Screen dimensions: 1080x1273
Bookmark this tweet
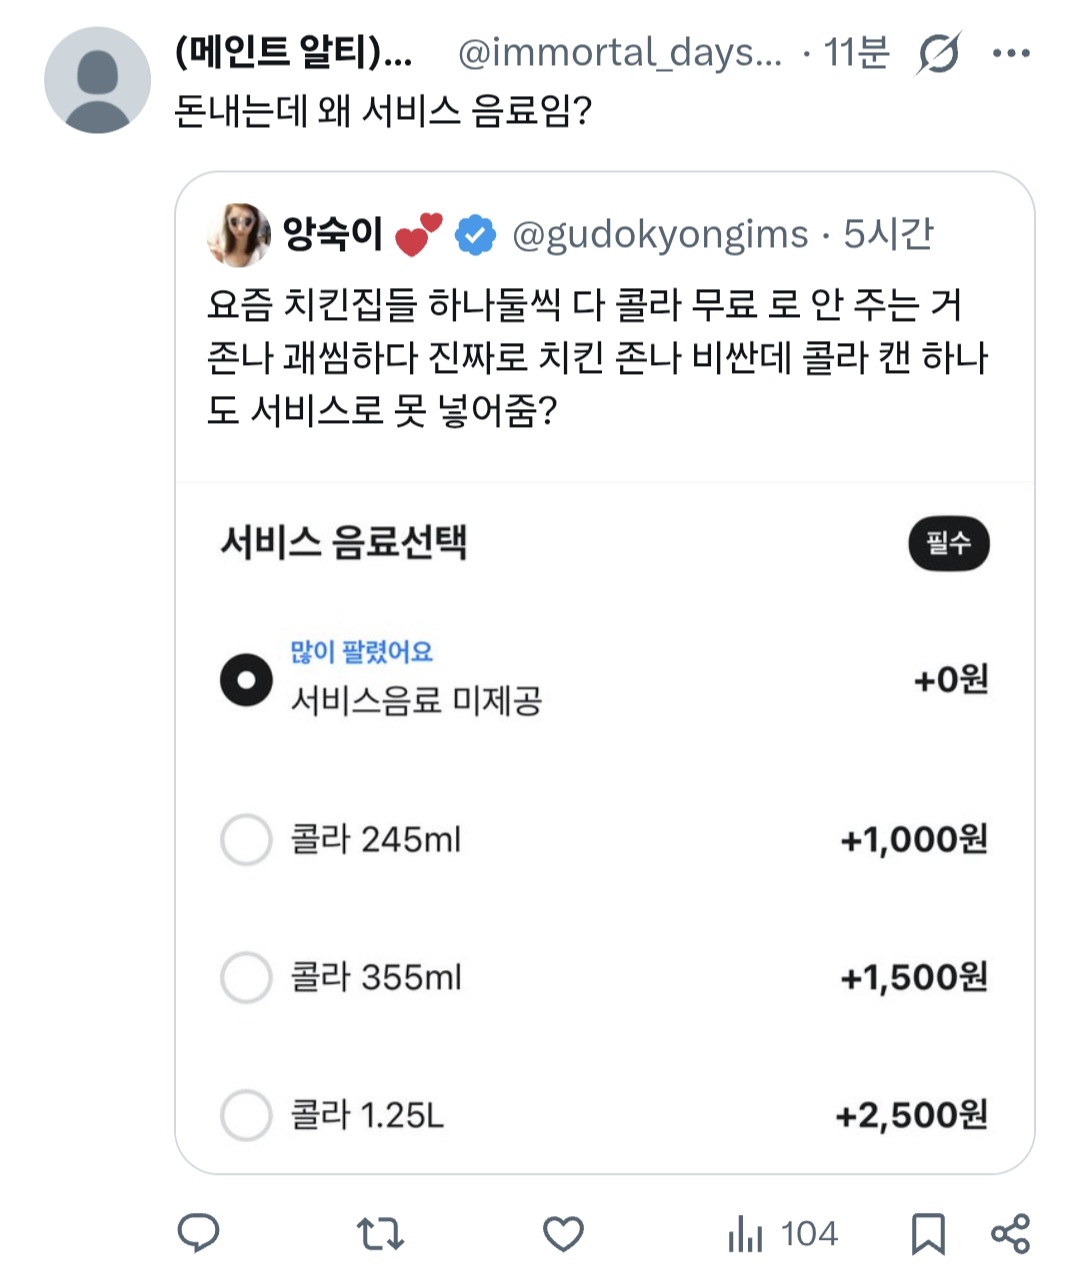[x=928, y=1234]
